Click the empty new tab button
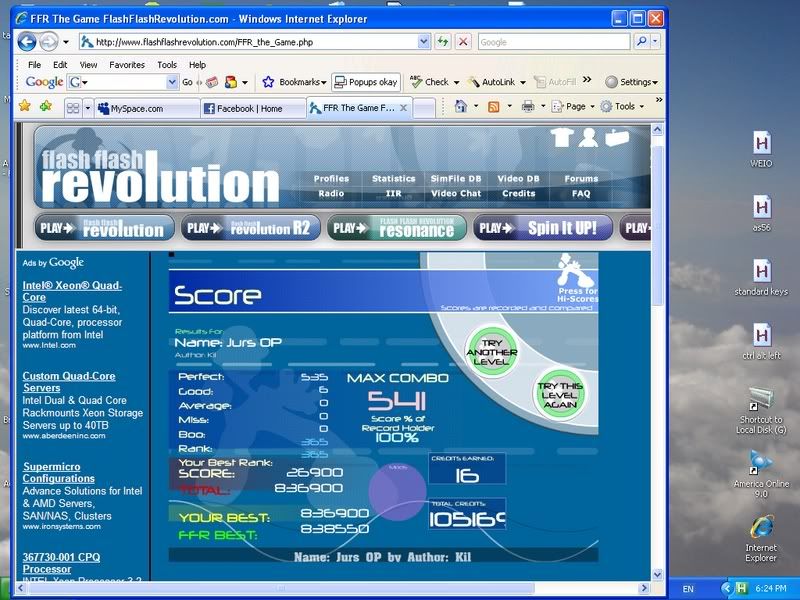This screenshot has height=600, width=800. (423, 109)
